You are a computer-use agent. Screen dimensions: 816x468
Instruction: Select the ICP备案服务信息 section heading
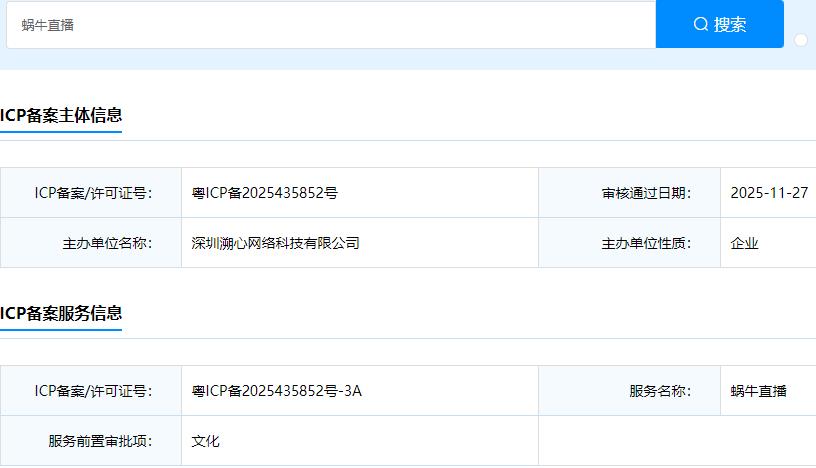pyautogui.click(x=61, y=313)
